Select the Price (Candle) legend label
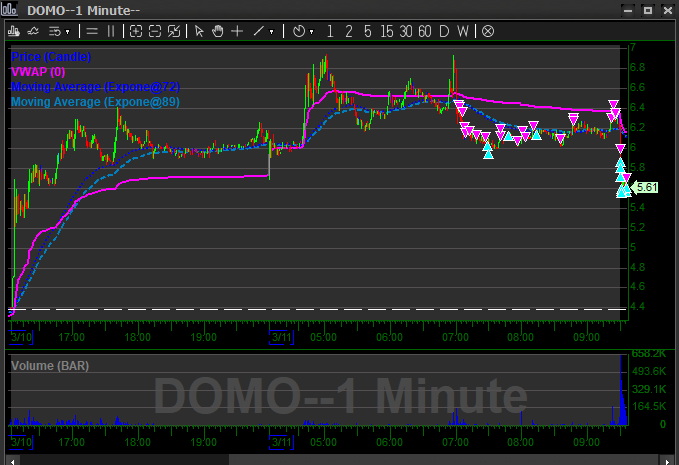This screenshot has width=679, height=465. click(51, 57)
